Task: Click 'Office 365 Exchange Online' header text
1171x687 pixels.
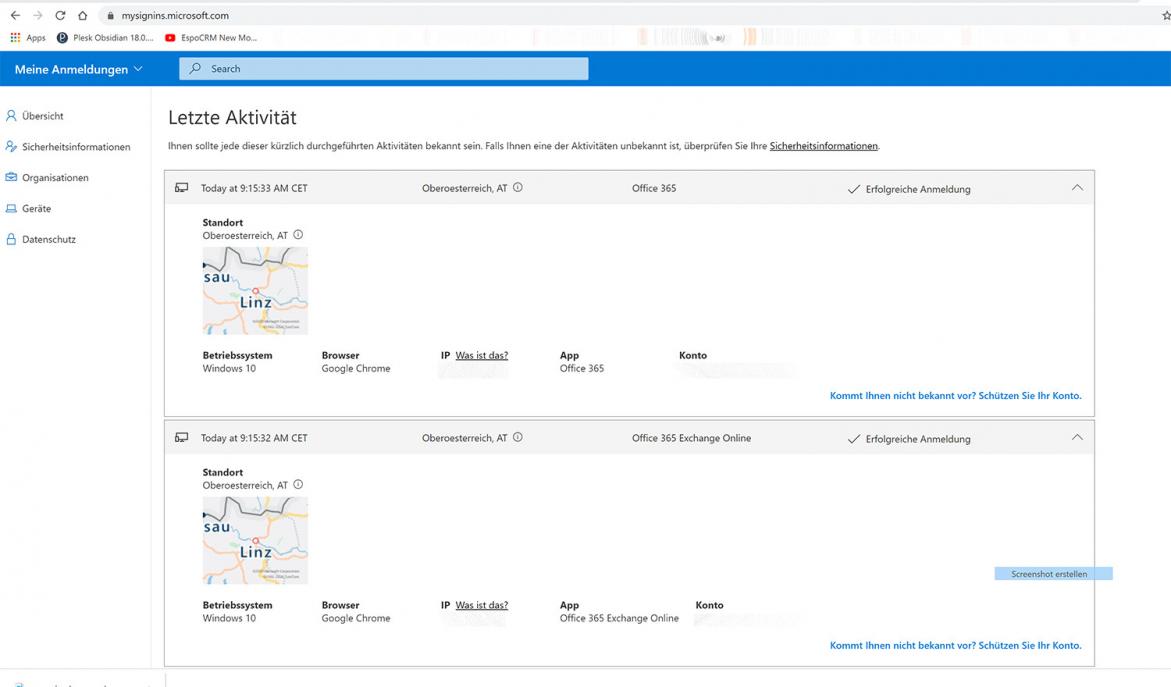Action: coord(692,438)
